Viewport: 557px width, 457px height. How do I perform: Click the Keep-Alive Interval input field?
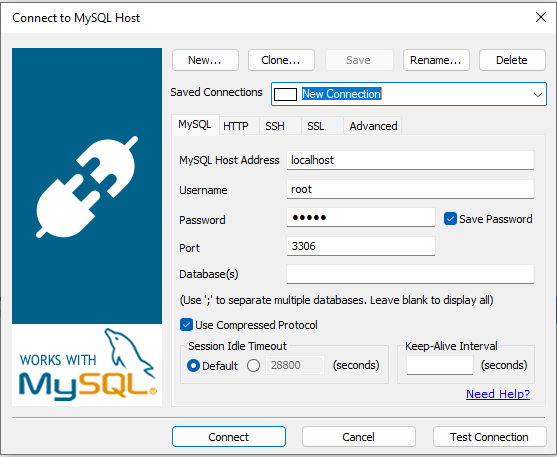click(440, 365)
